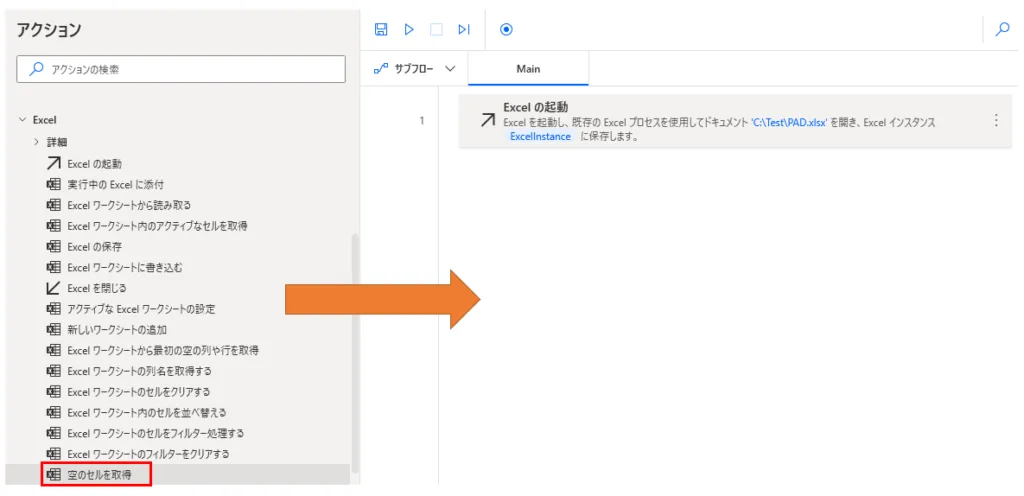Select 新しいワークシートの追加 action

point(116,330)
